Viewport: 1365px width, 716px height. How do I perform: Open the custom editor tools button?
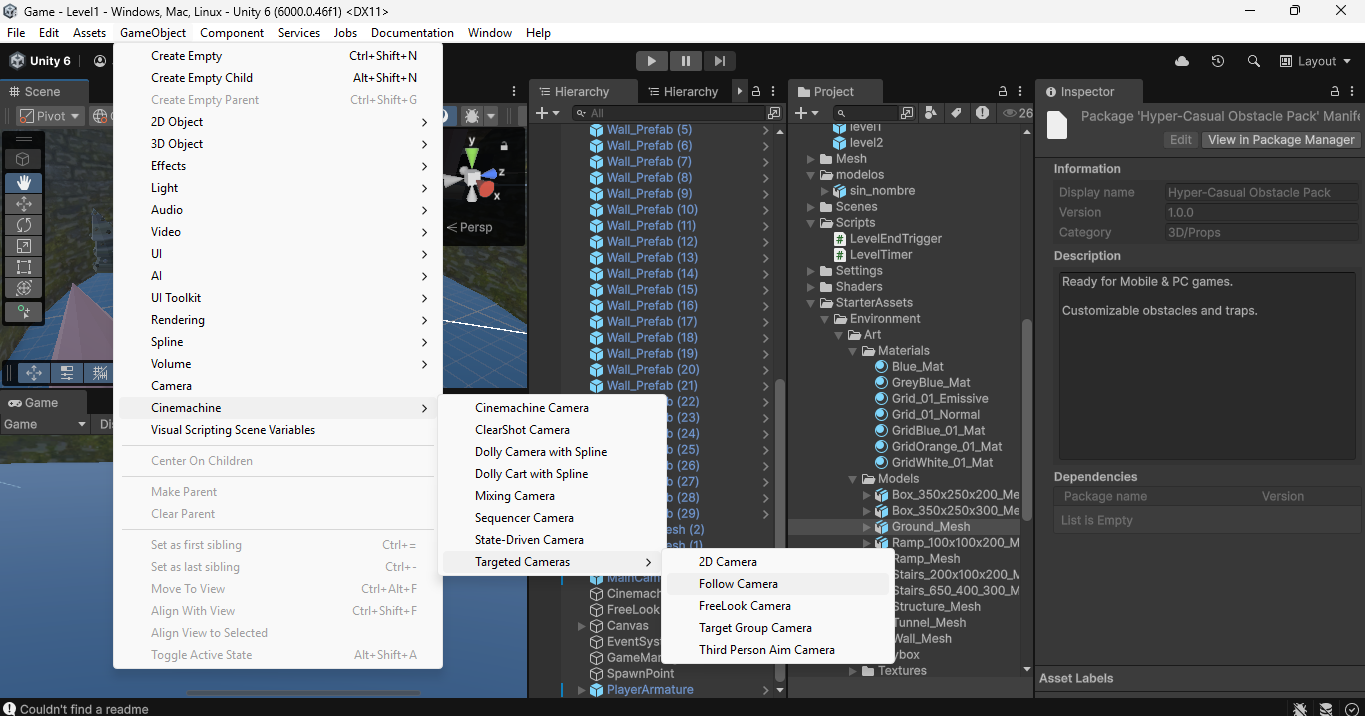[x=23, y=312]
